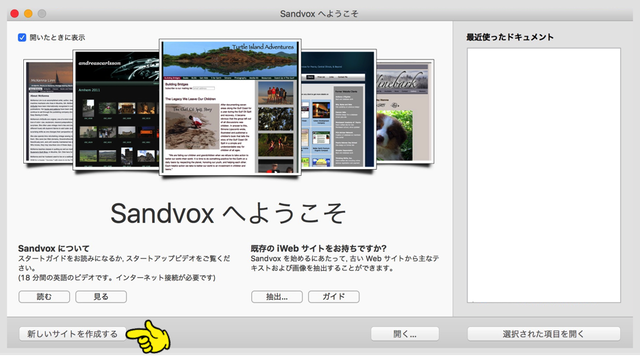This screenshot has width=640, height=364.
Task: Click the Sandvox へようこそ large heading
Action: pyautogui.click(x=228, y=213)
